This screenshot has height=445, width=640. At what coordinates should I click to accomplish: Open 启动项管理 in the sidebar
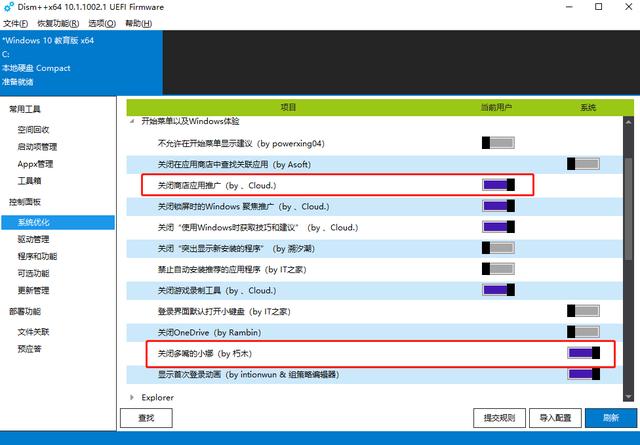pyautogui.click(x=37, y=147)
